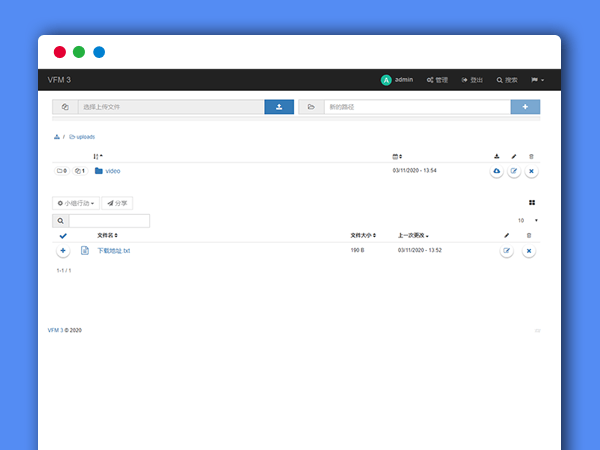Download the video folder as archive
This screenshot has width=600, height=450.
click(497, 171)
